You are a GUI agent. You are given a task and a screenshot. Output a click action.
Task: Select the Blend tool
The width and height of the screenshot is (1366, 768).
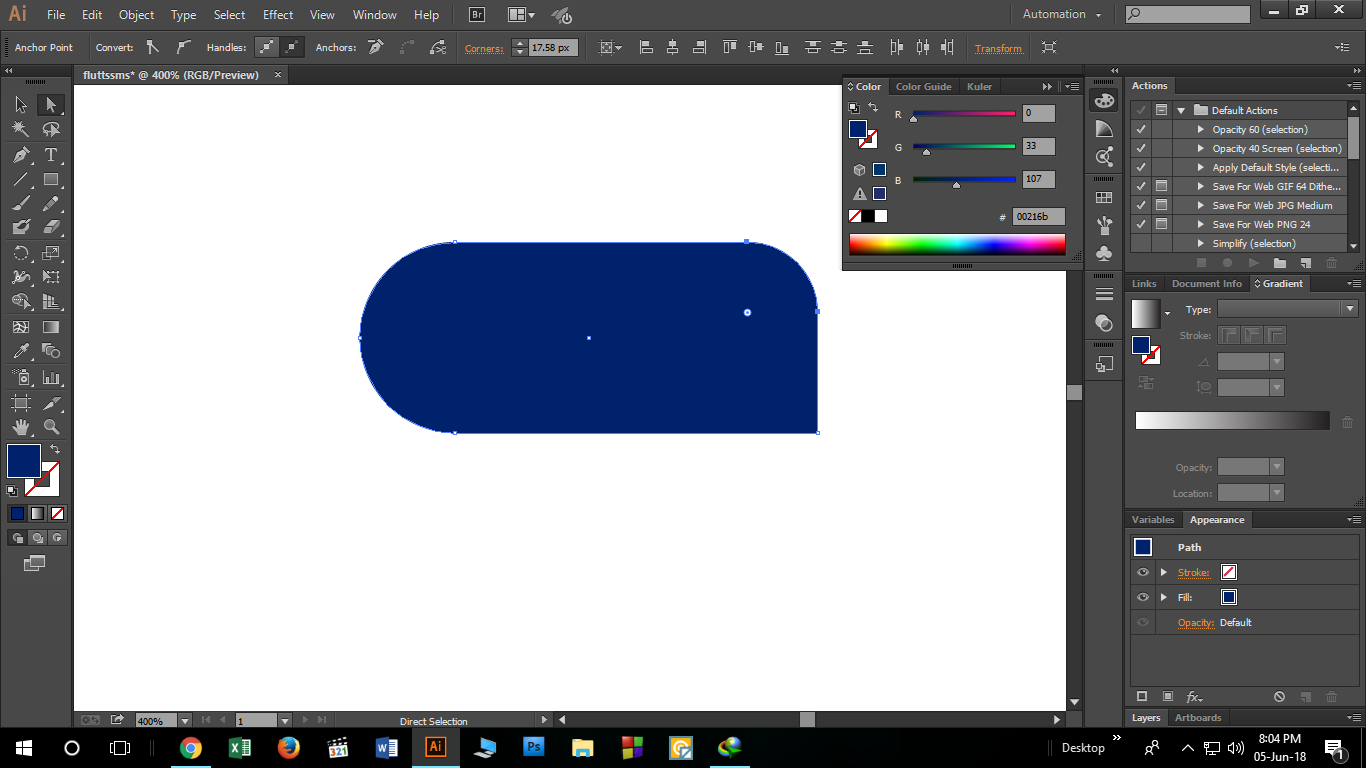click(51, 352)
